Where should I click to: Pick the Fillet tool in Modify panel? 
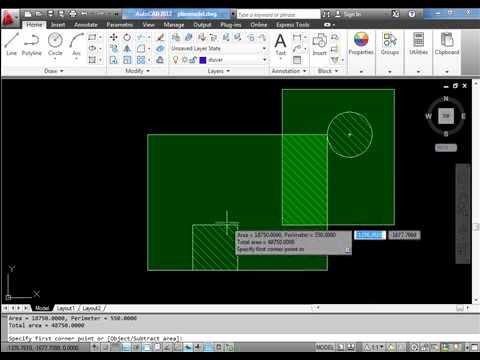tap(141, 49)
